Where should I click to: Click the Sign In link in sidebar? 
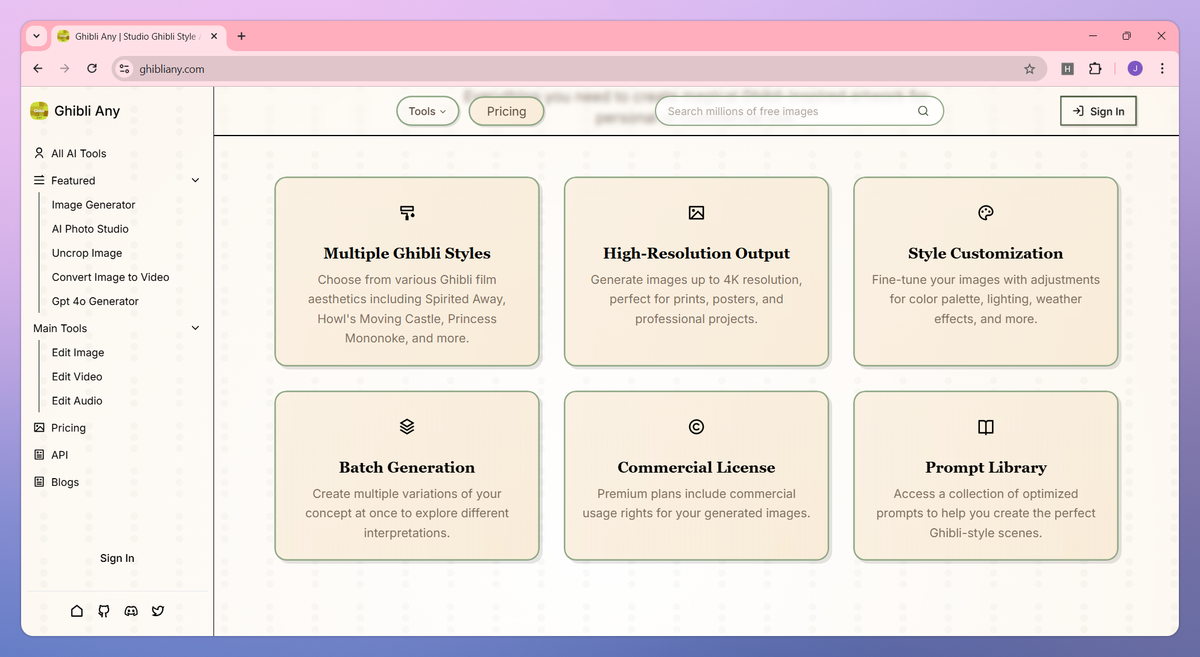pyautogui.click(x=117, y=558)
